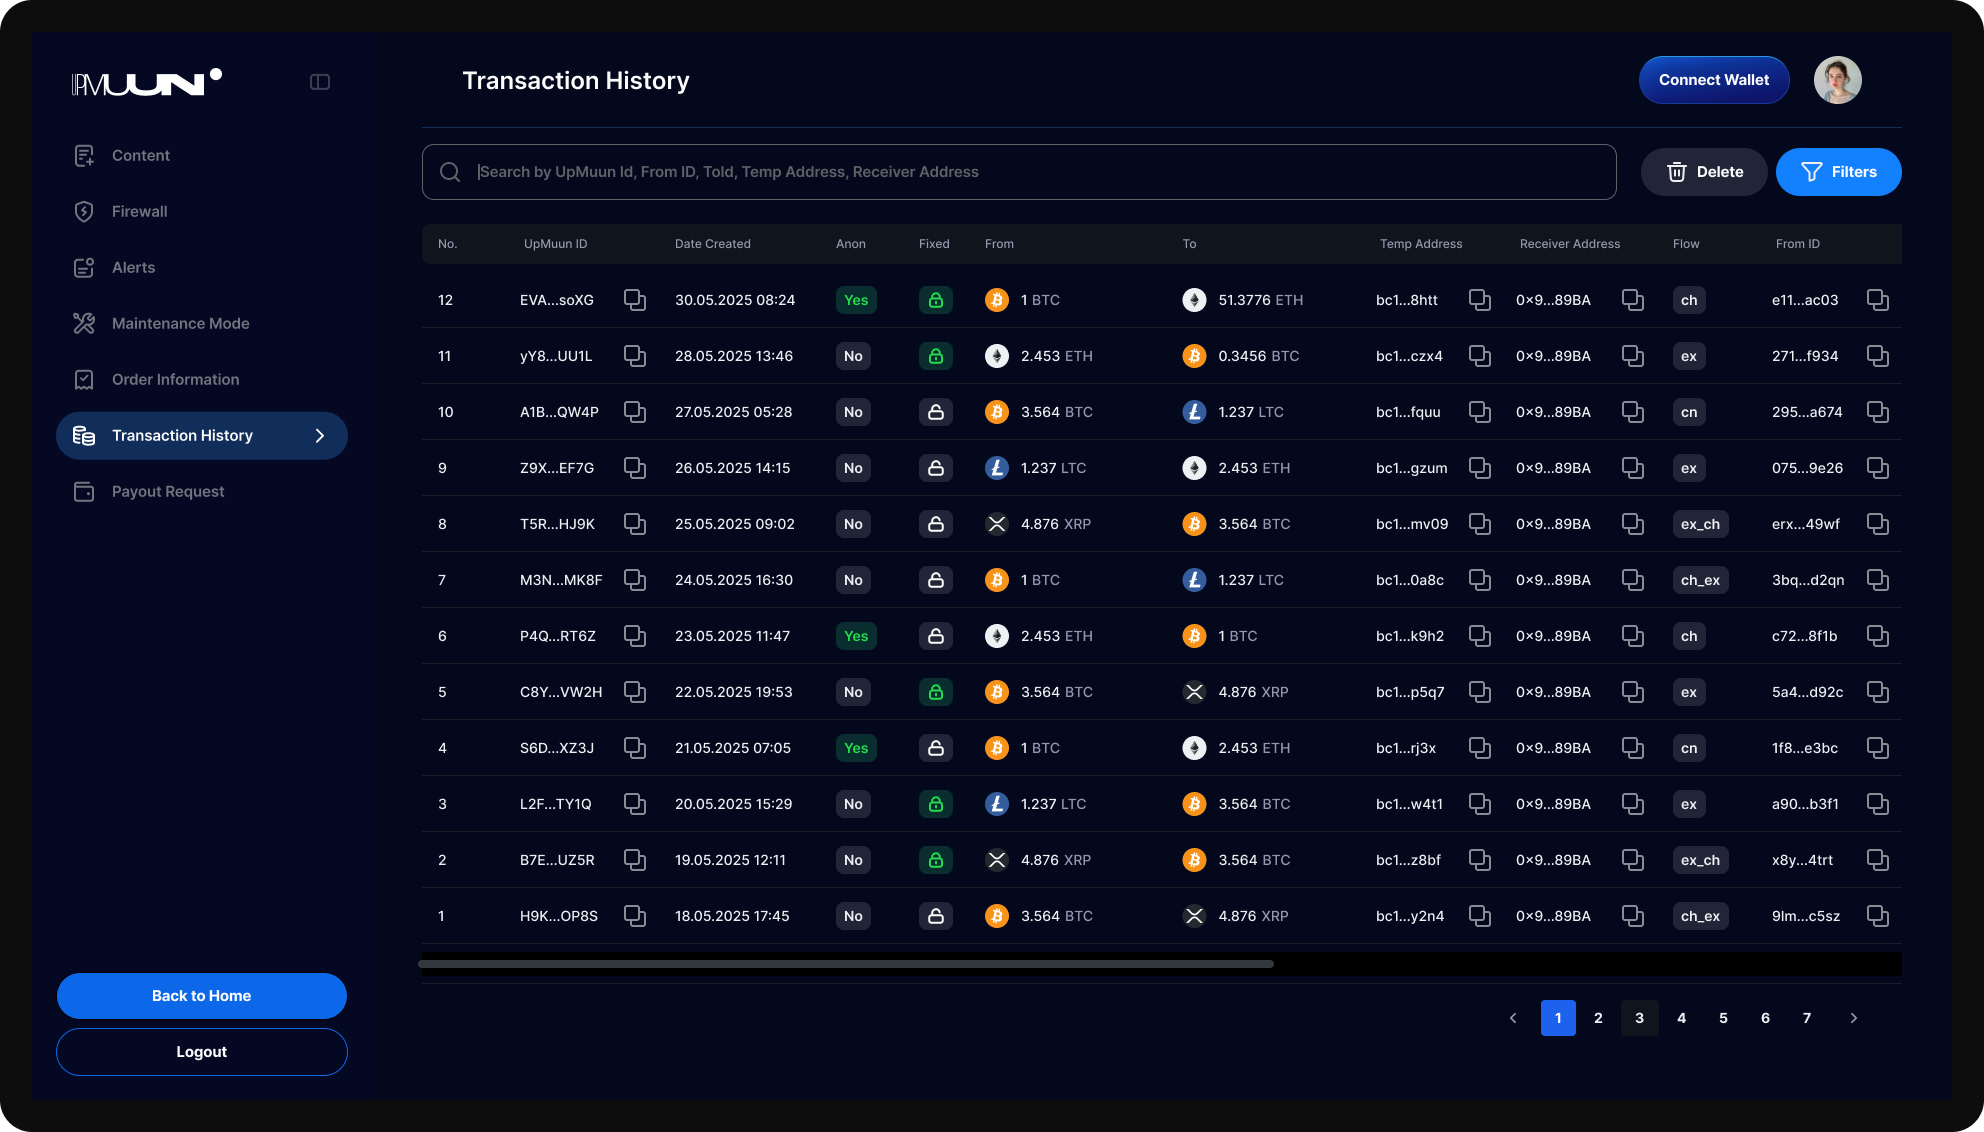This screenshot has height=1132, width=1984.
Task: Copy UpMuun ID EVA...soXG
Action: [634, 300]
